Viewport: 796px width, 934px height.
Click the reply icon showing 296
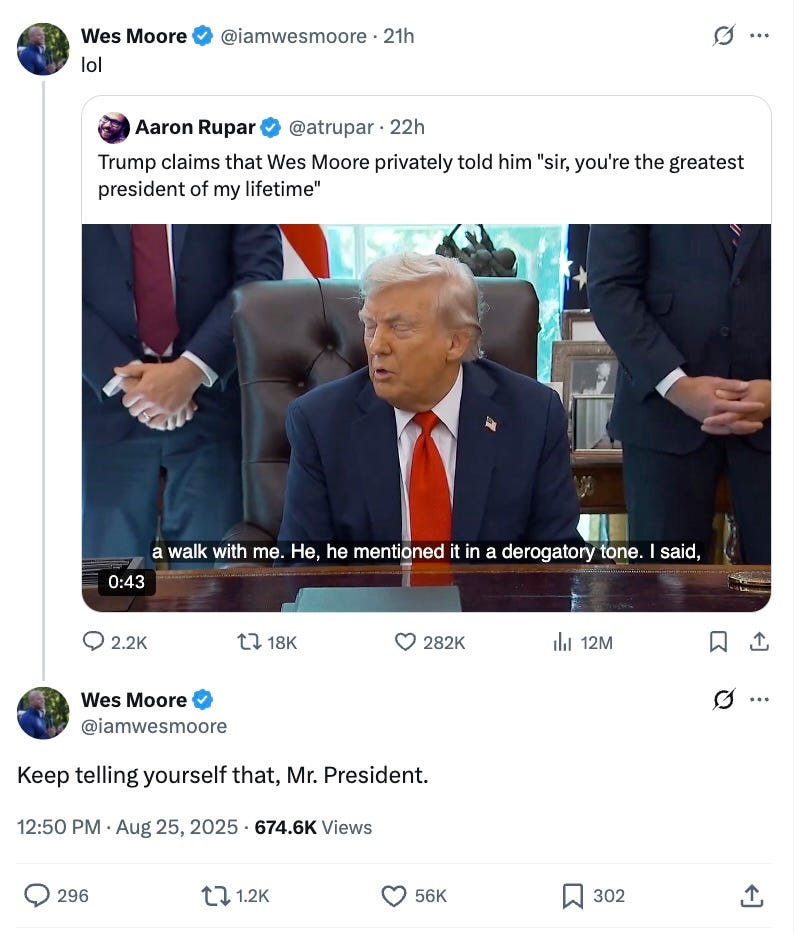tap(37, 895)
